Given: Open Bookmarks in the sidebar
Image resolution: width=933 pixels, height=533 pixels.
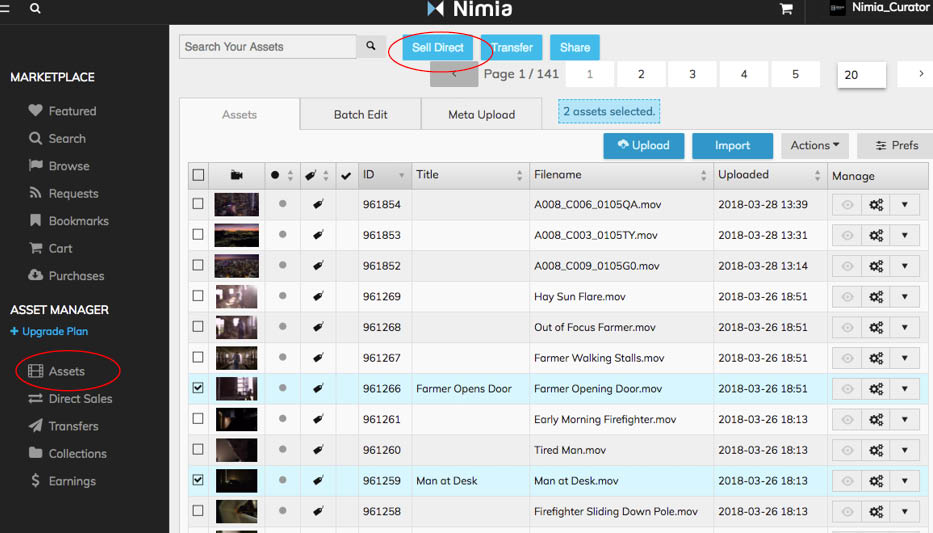Looking at the screenshot, I should 68,221.
